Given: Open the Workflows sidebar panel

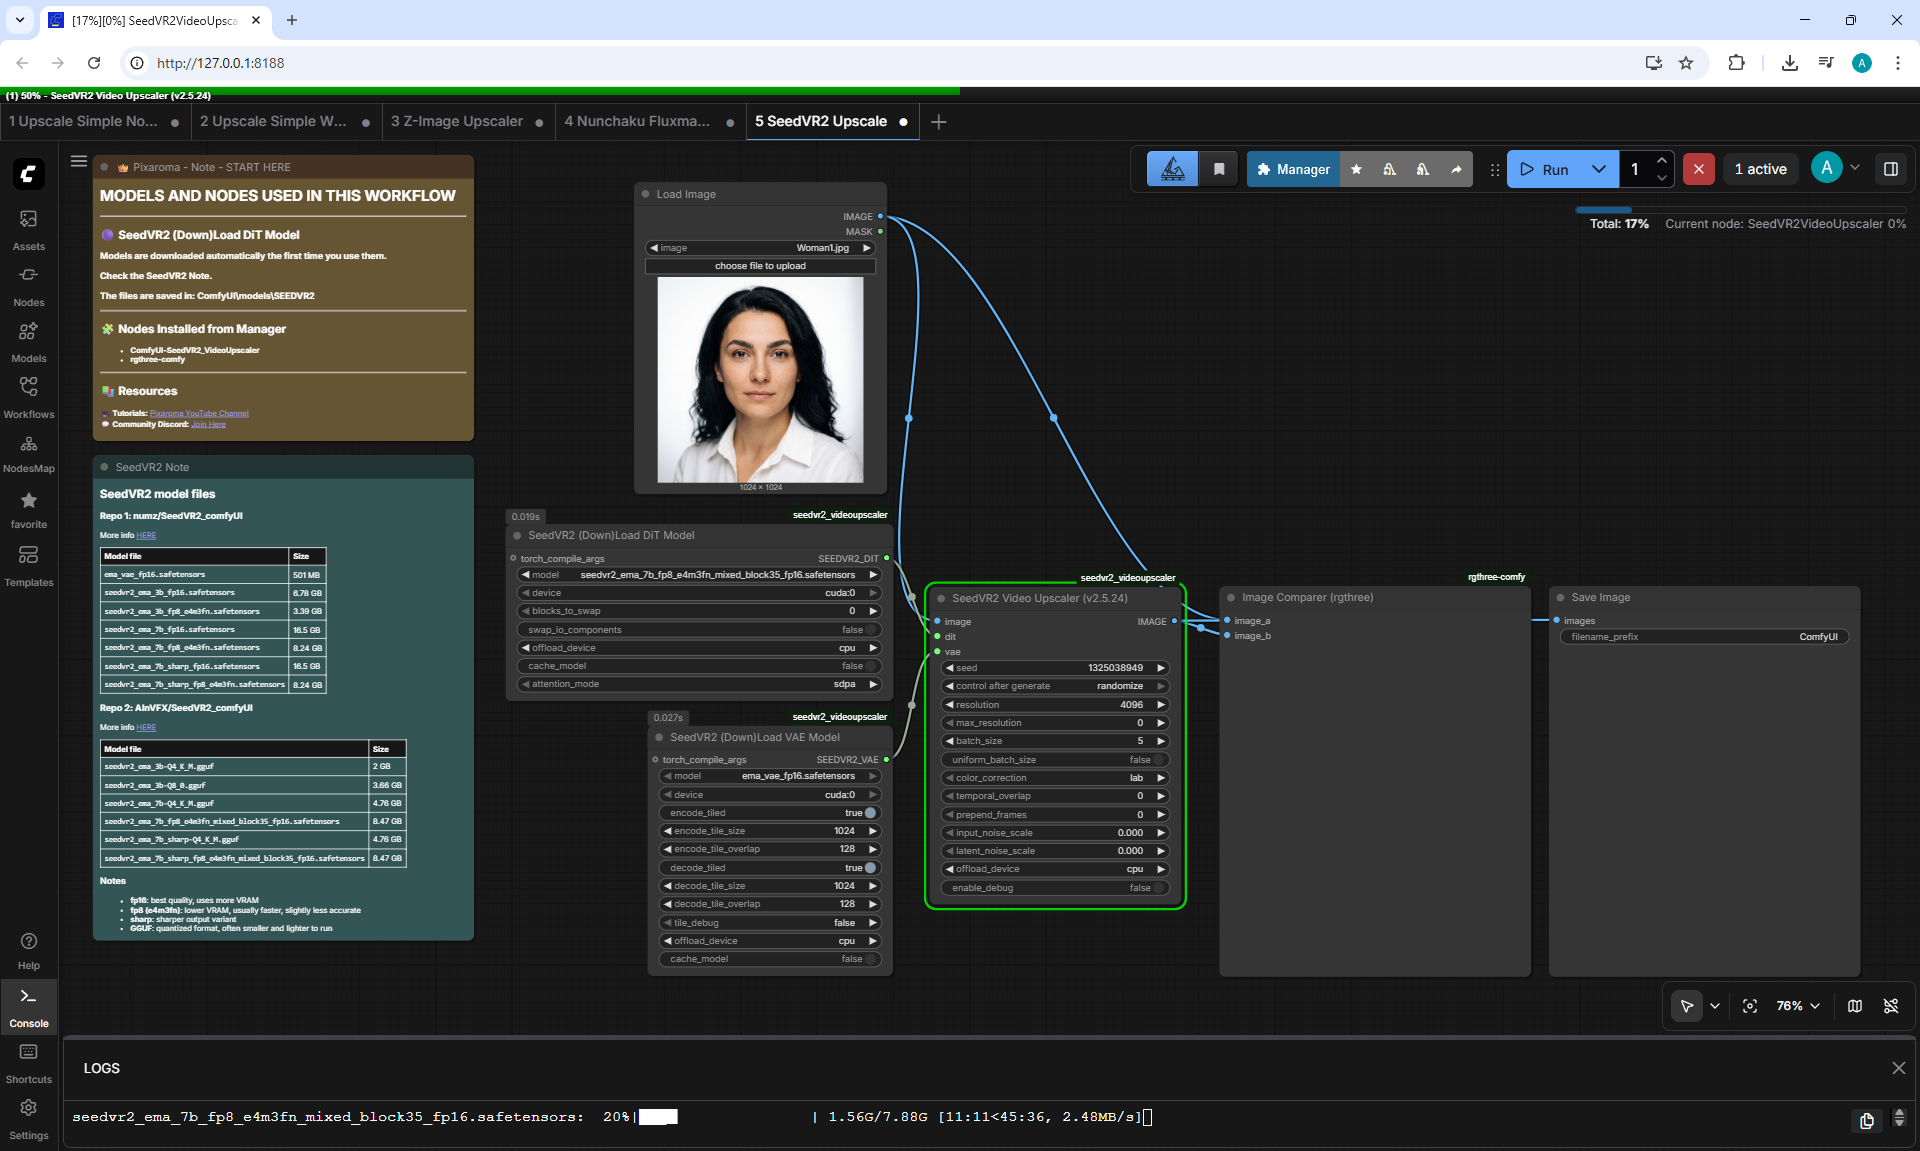Looking at the screenshot, I should click(28, 397).
